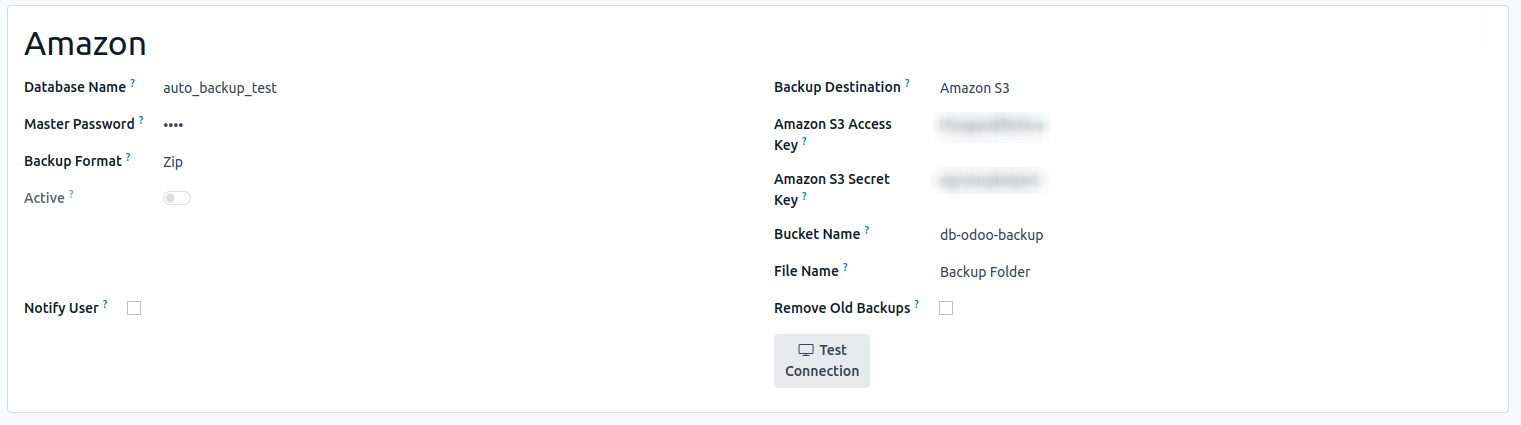Click the Remove Old Backups help icon

pos(916,304)
